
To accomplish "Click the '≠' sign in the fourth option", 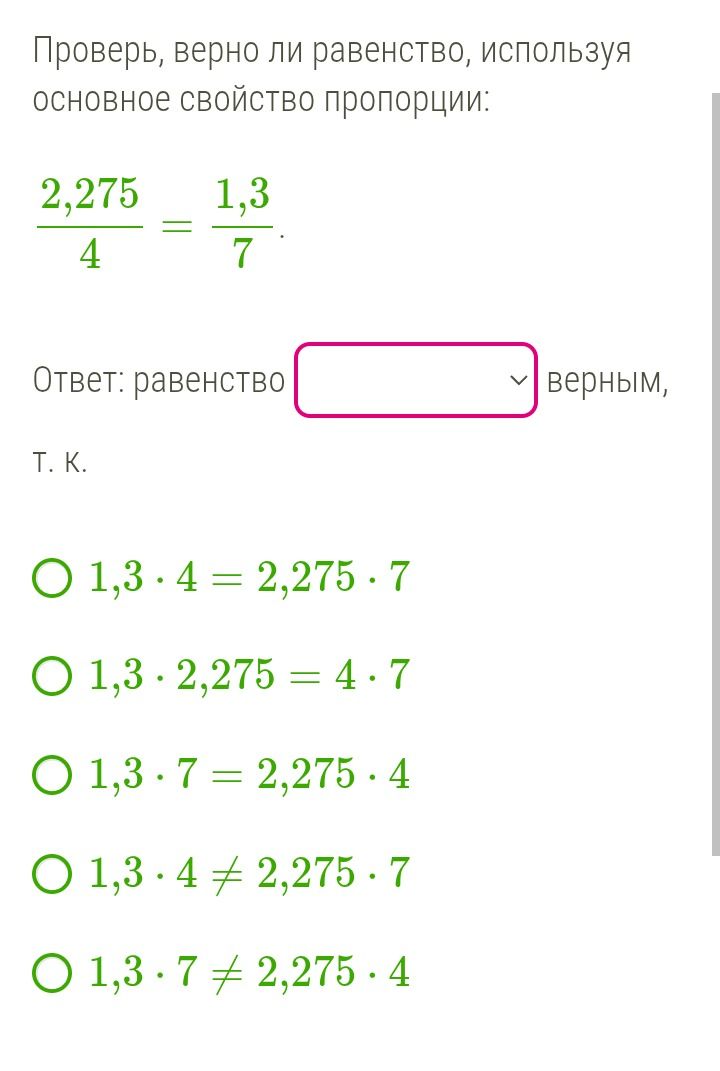I will [x=227, y=874].
